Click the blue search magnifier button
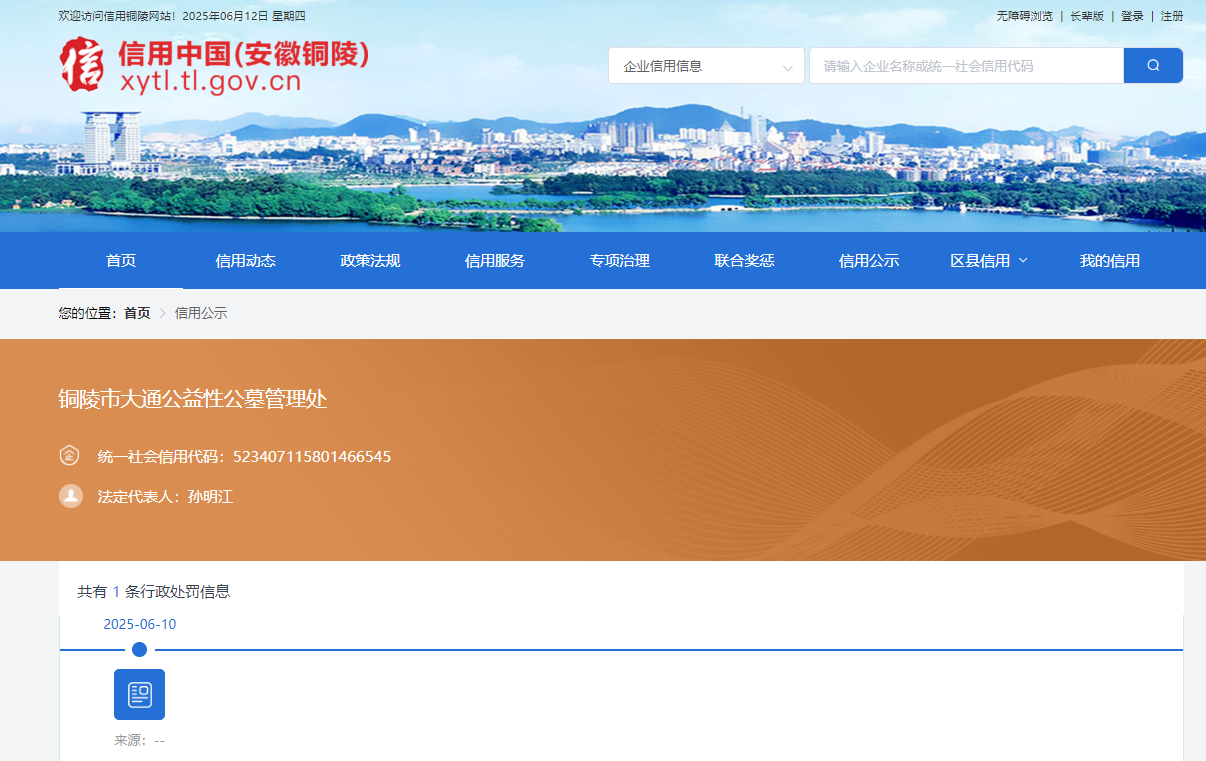The width and height of the screenshot is (1206, 761). (x=1153, y=66)
